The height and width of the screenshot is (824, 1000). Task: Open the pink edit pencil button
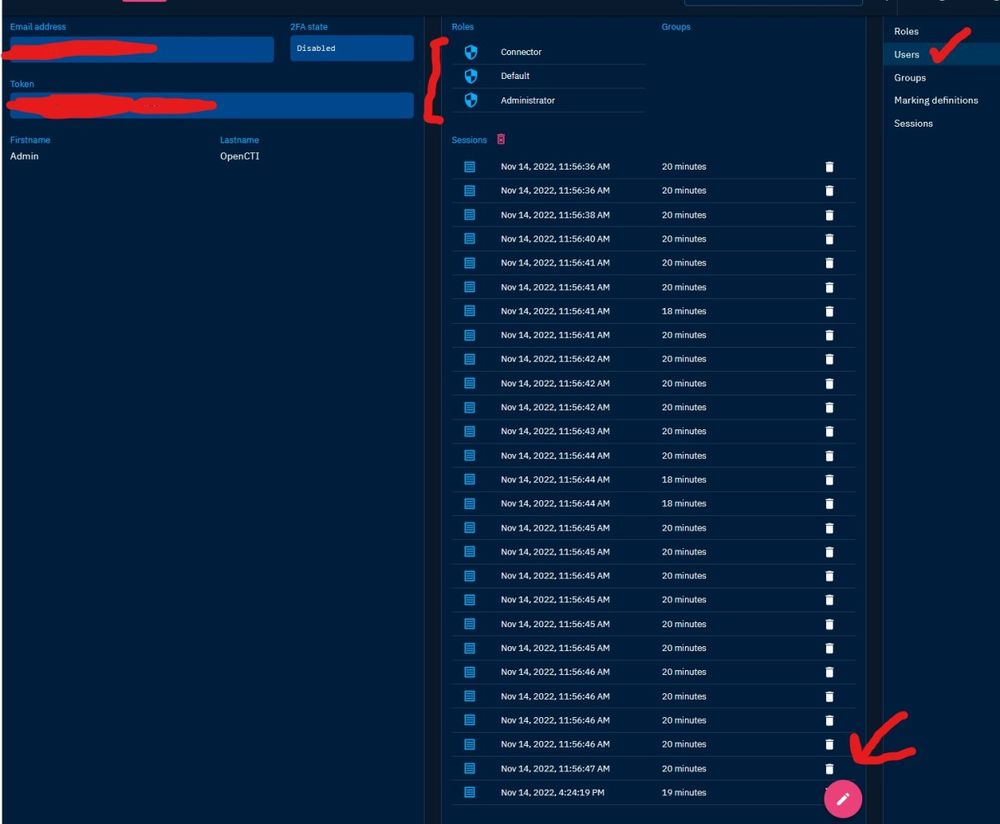[x=843, y=799]
